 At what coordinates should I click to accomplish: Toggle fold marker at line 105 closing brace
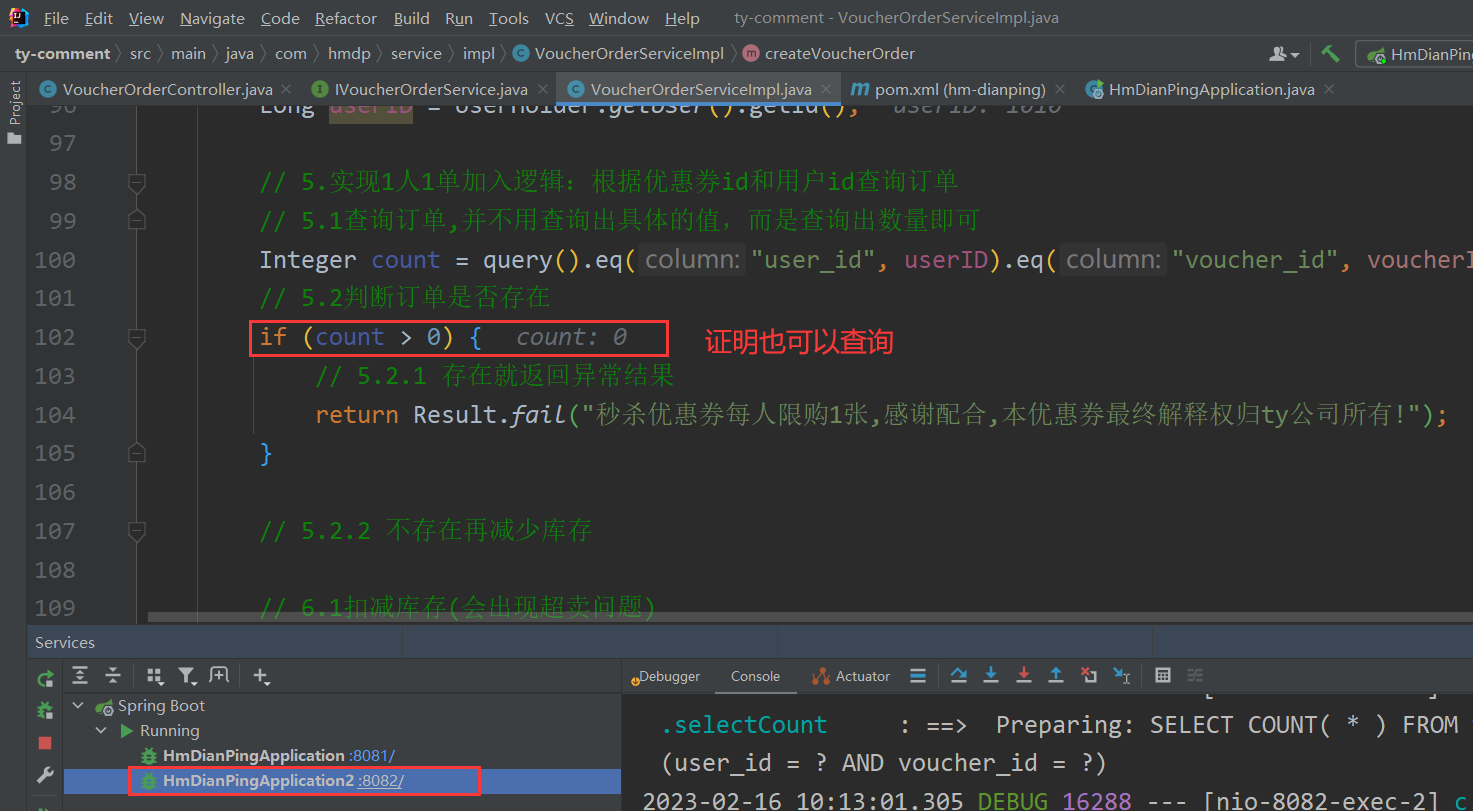[137, 453]
